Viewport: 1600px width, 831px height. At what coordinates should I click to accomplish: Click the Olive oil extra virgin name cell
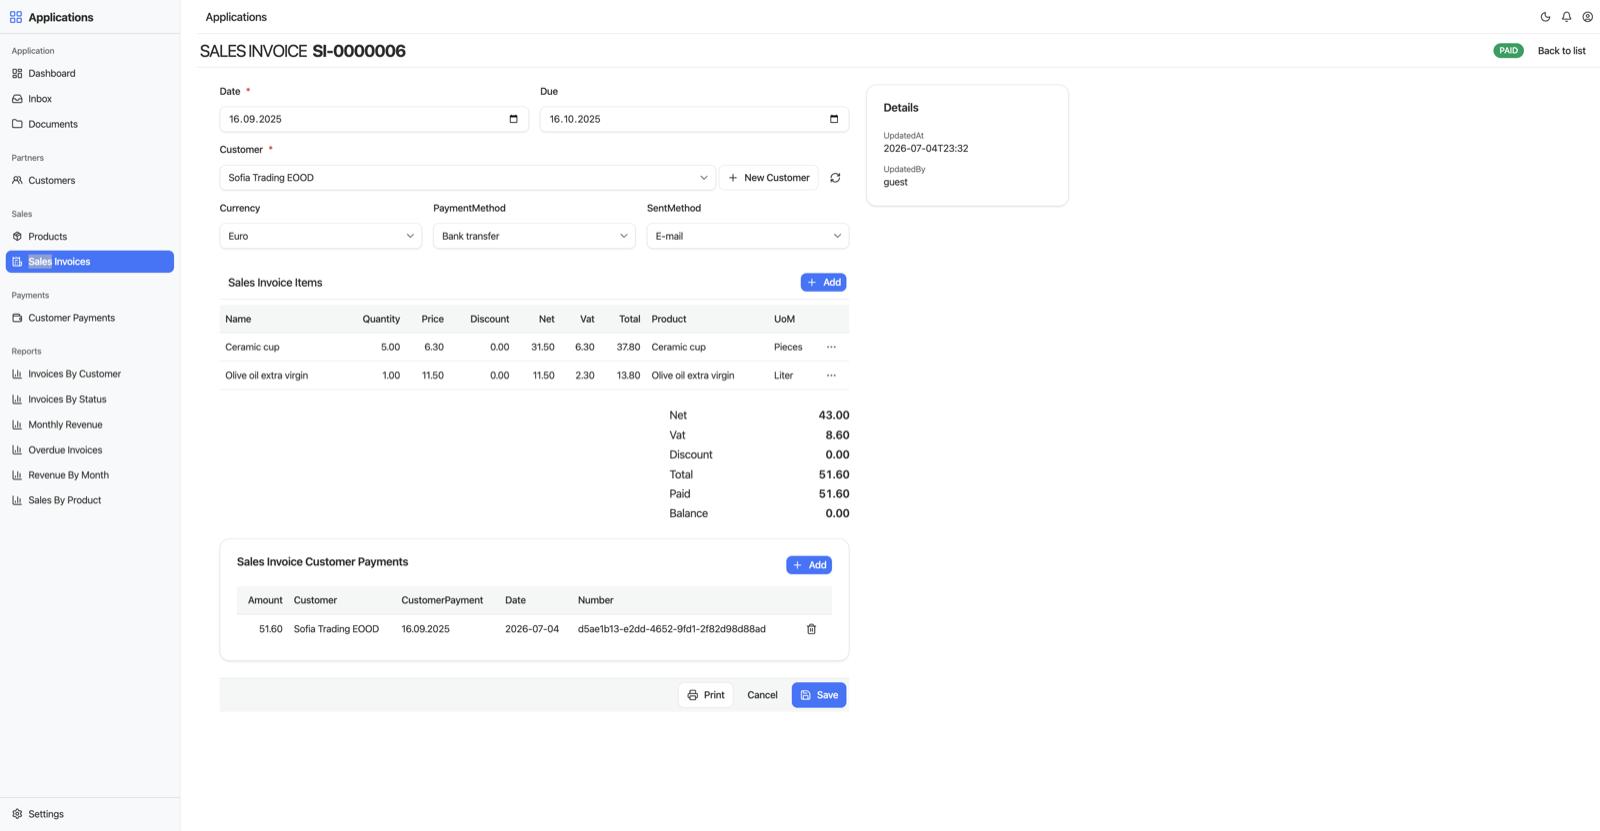(x=266, y=375)
